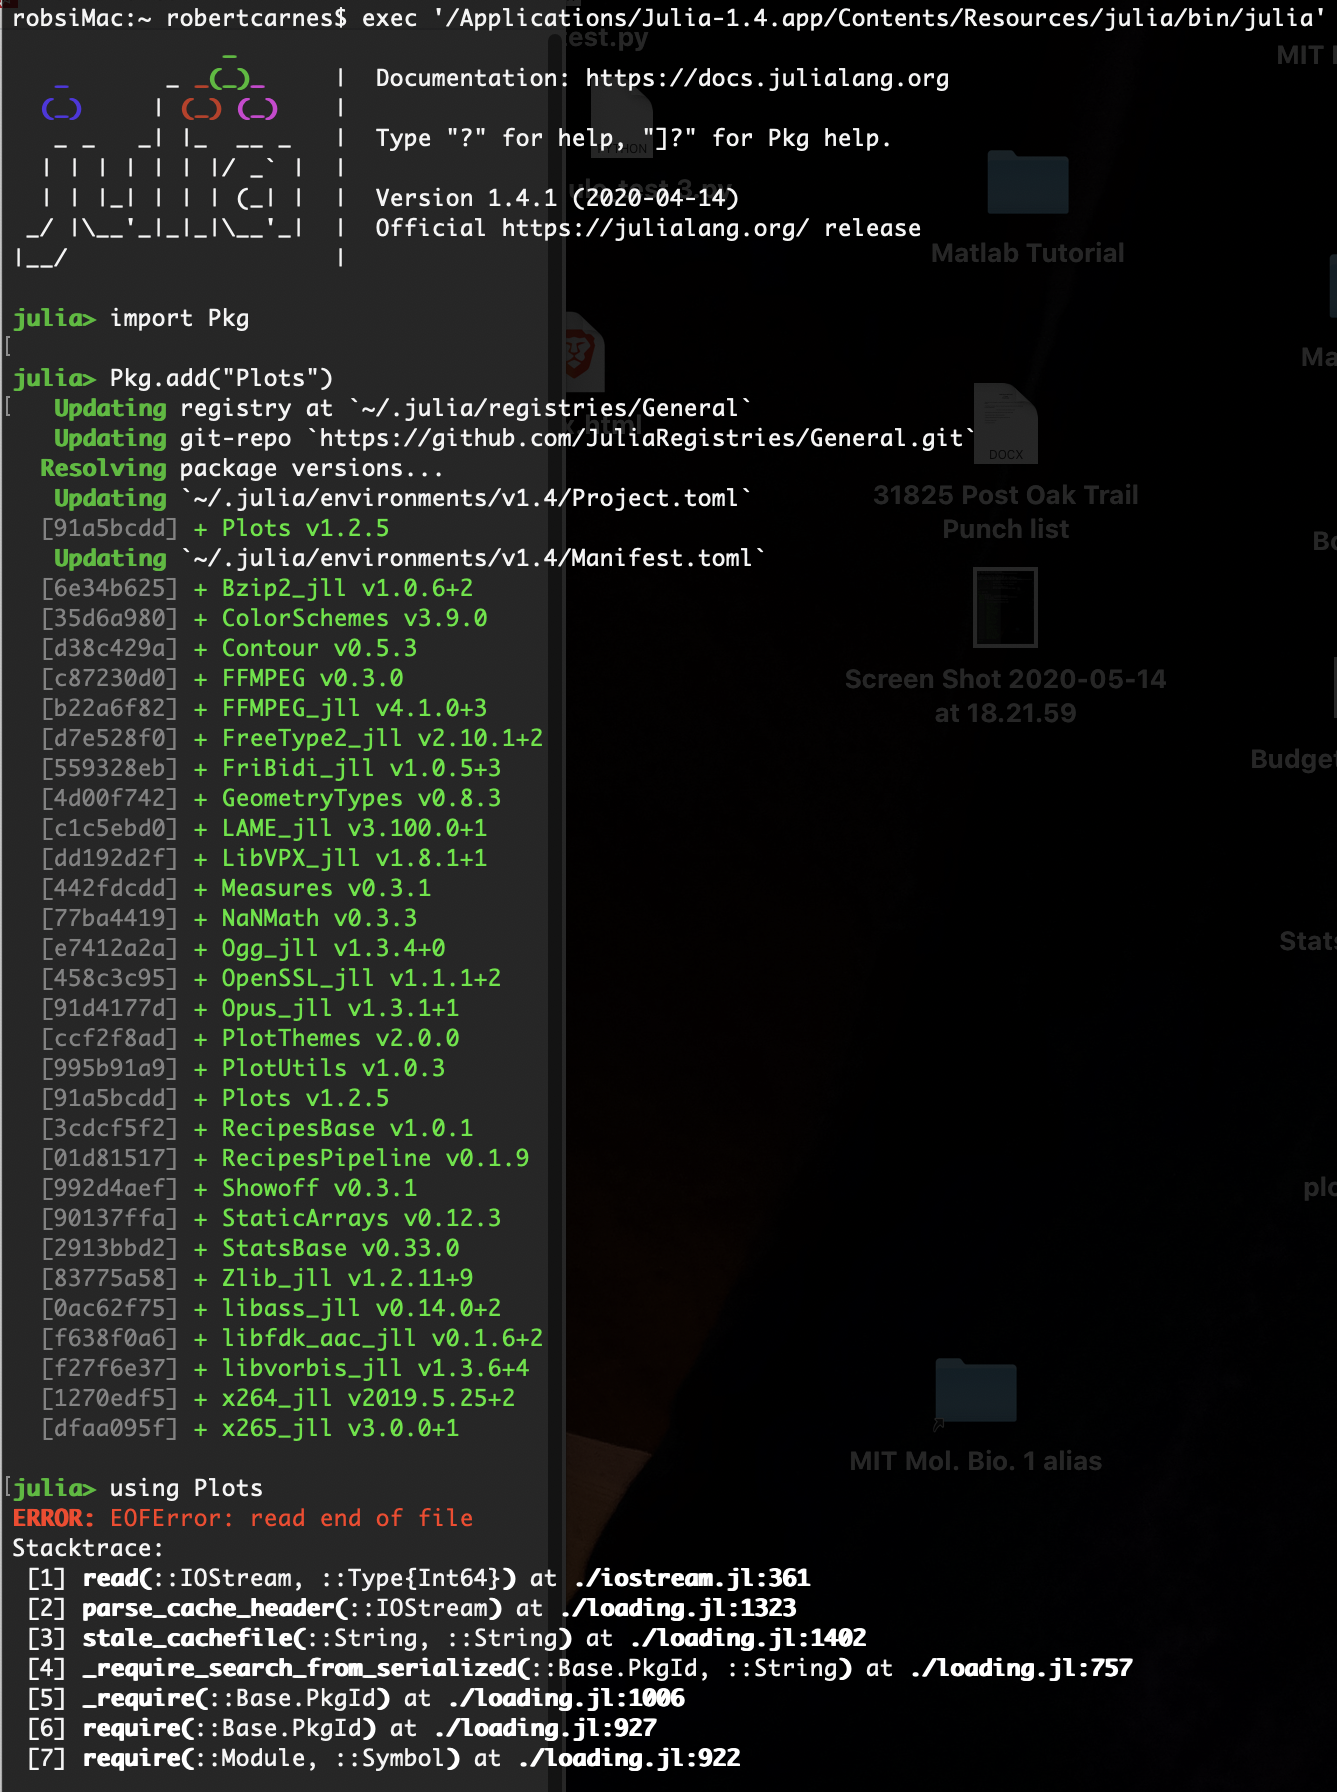
Task: Click the GeometryTypes v0.8.3 entry
Action: 361,798
